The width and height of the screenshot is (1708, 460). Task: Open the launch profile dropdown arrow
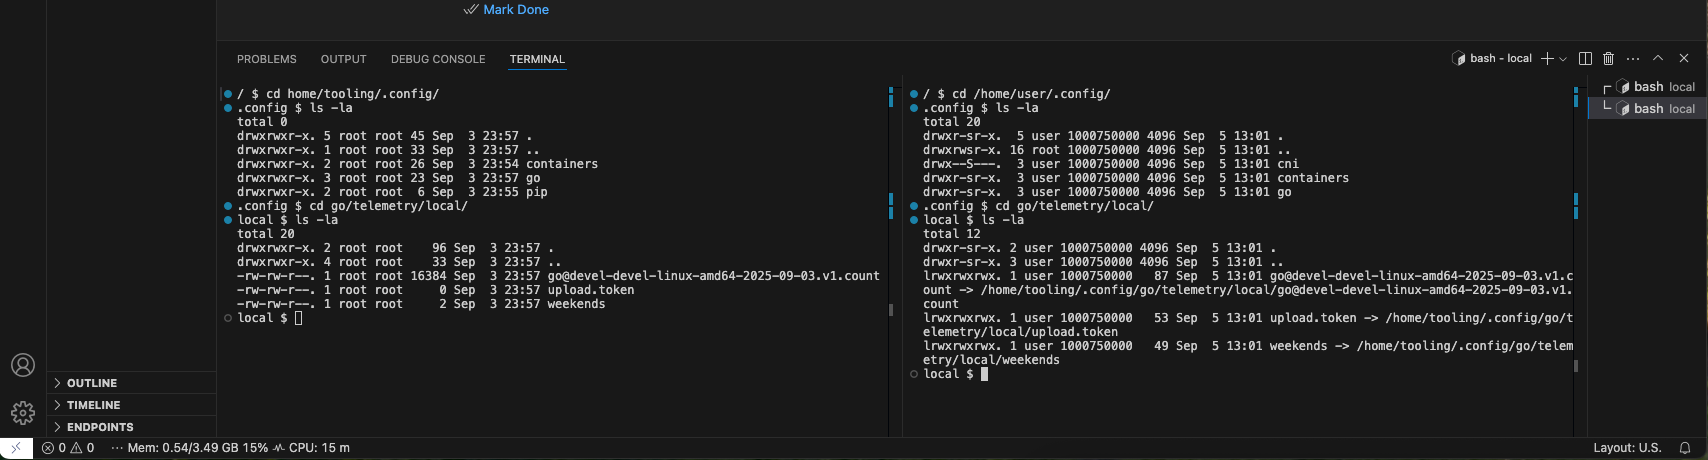[x=1563, y=59]
